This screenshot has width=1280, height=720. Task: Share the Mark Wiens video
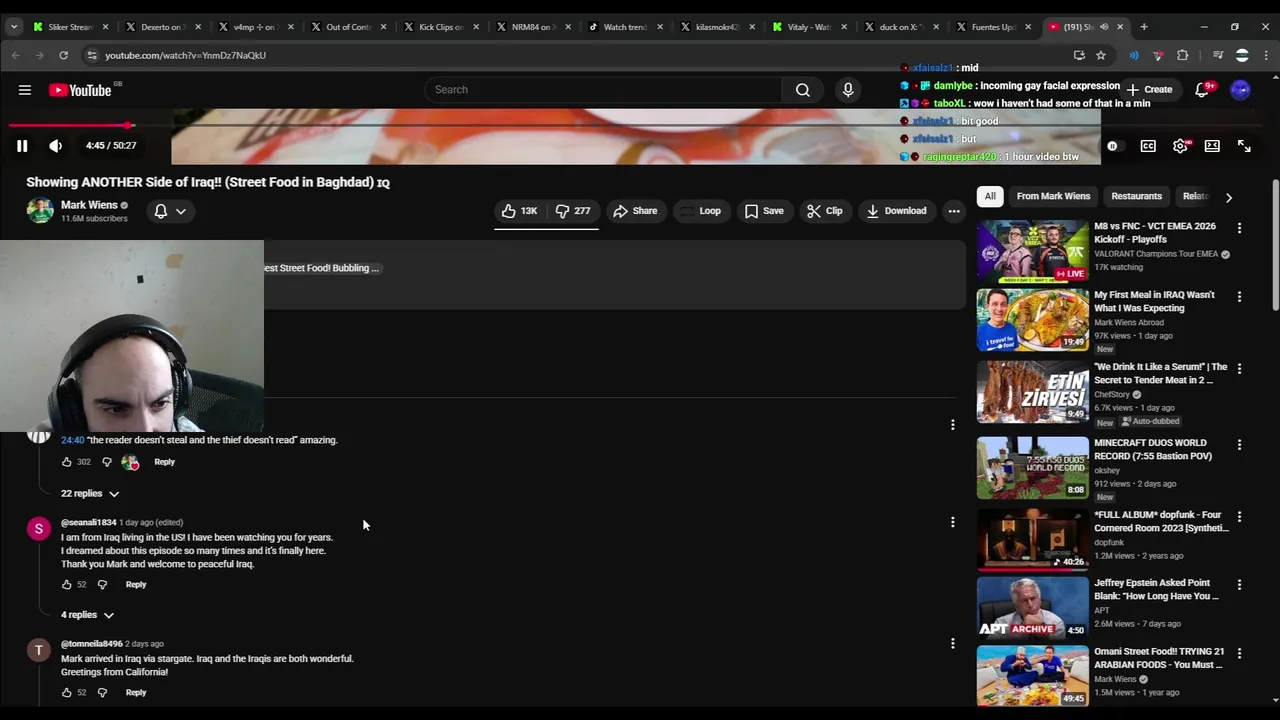point(635,211)
